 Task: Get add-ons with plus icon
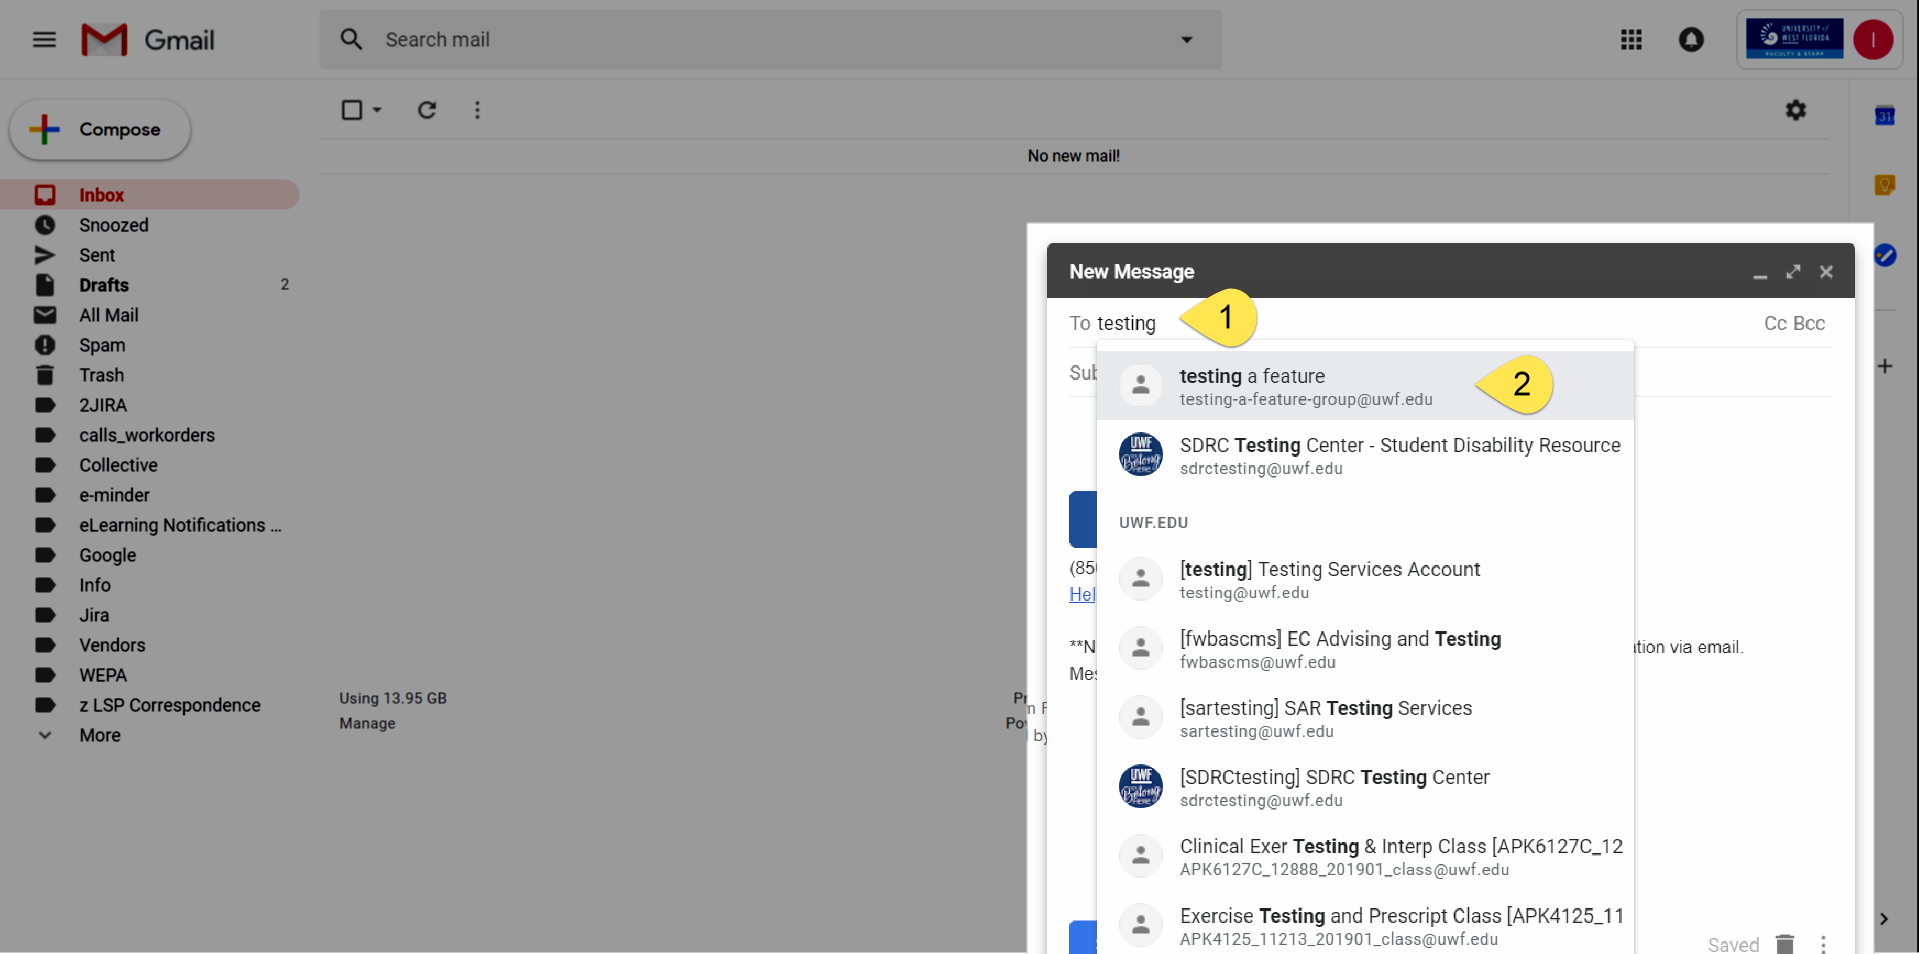tap(1885, 366)
